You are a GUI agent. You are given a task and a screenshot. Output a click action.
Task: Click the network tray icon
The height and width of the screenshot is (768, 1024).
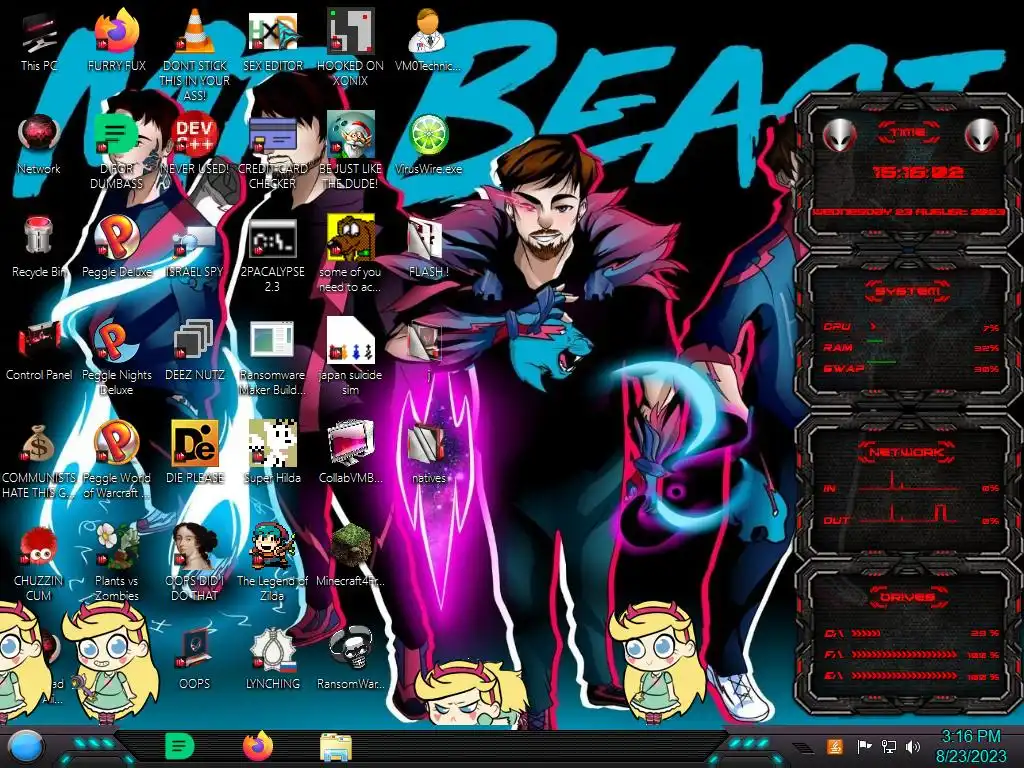click(x=888, y=746)
